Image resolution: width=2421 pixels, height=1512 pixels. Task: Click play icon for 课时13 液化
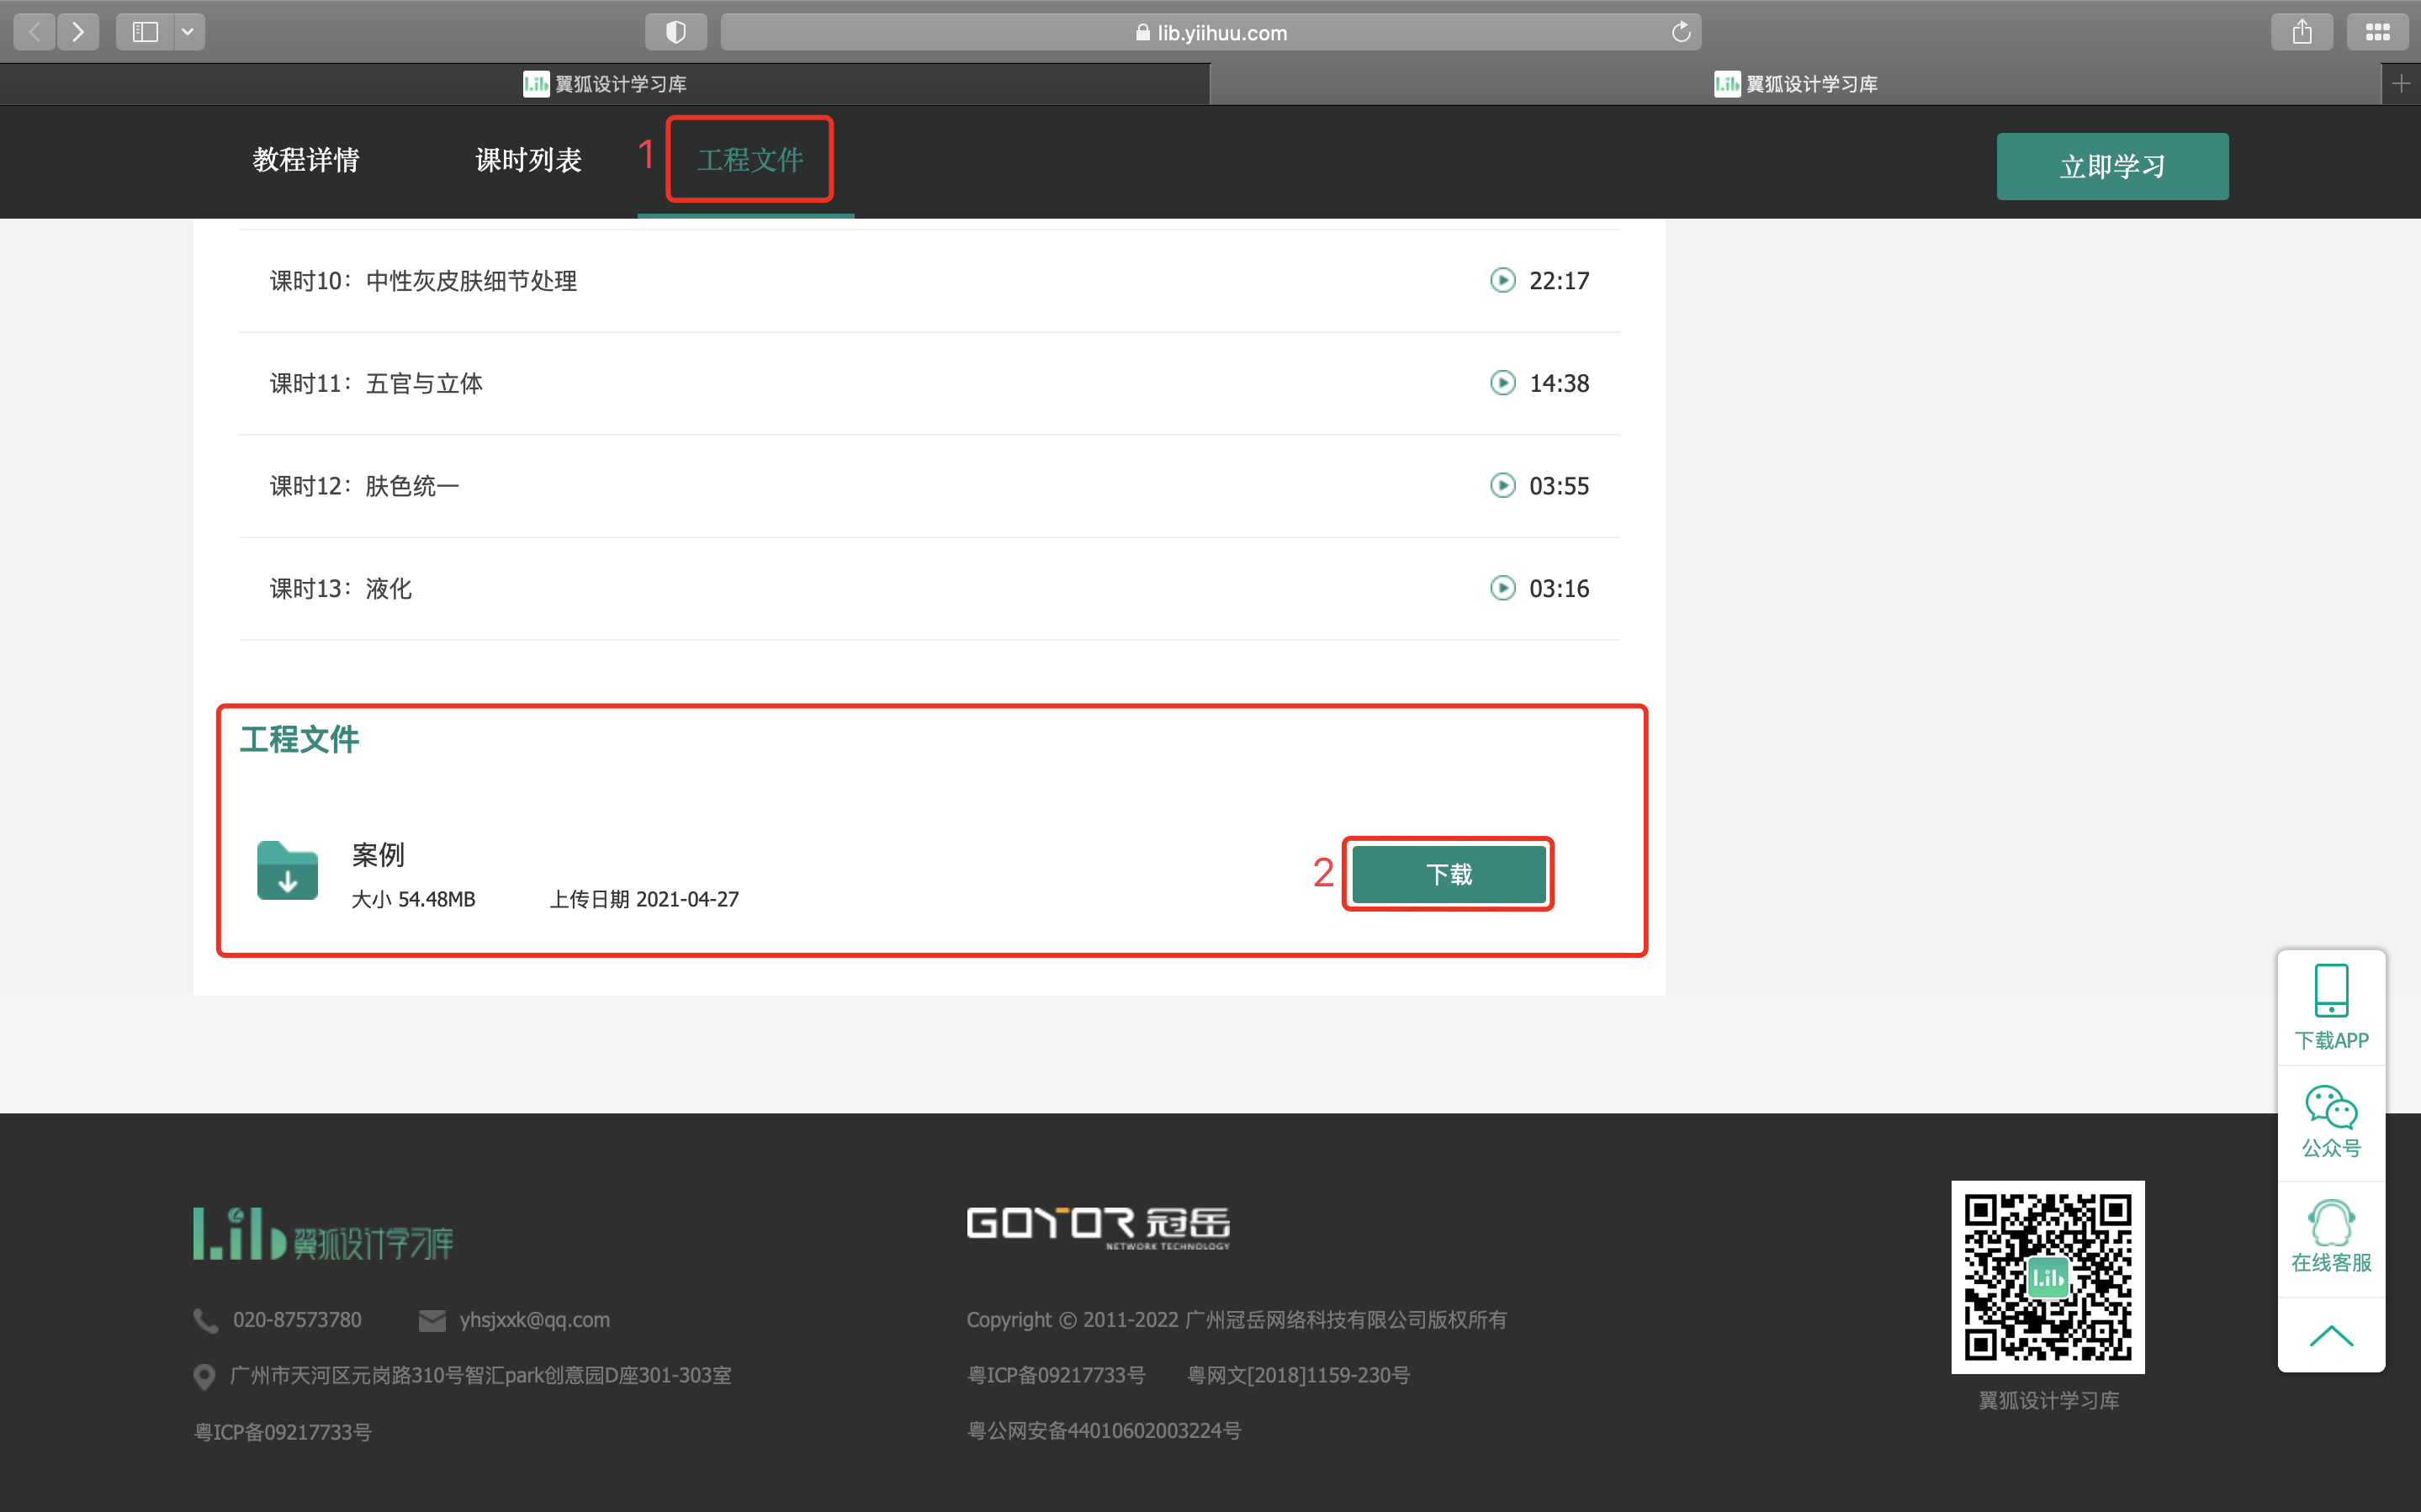point(1502,588)
